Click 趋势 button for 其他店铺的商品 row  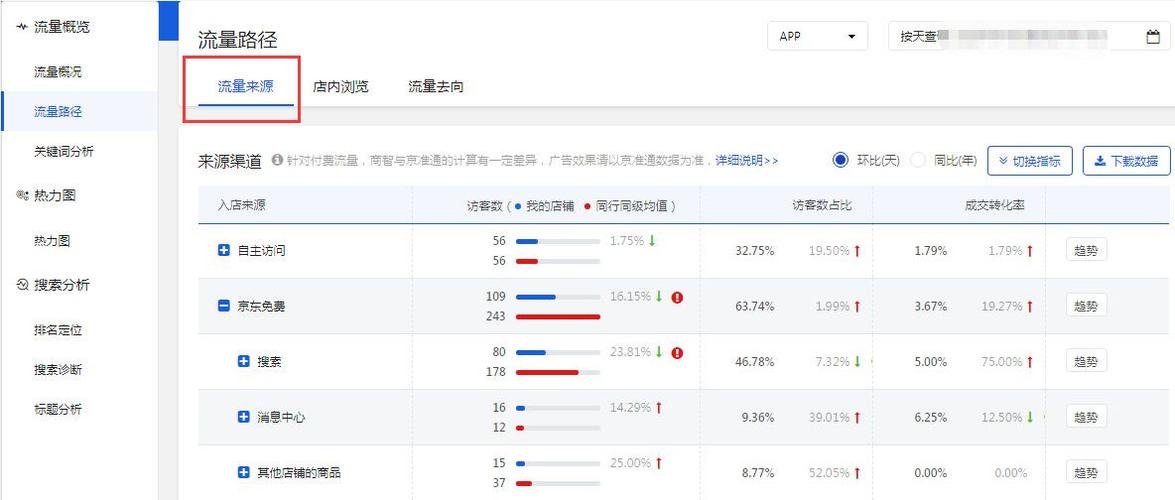pyautogui.click(x=1086, y=472)
